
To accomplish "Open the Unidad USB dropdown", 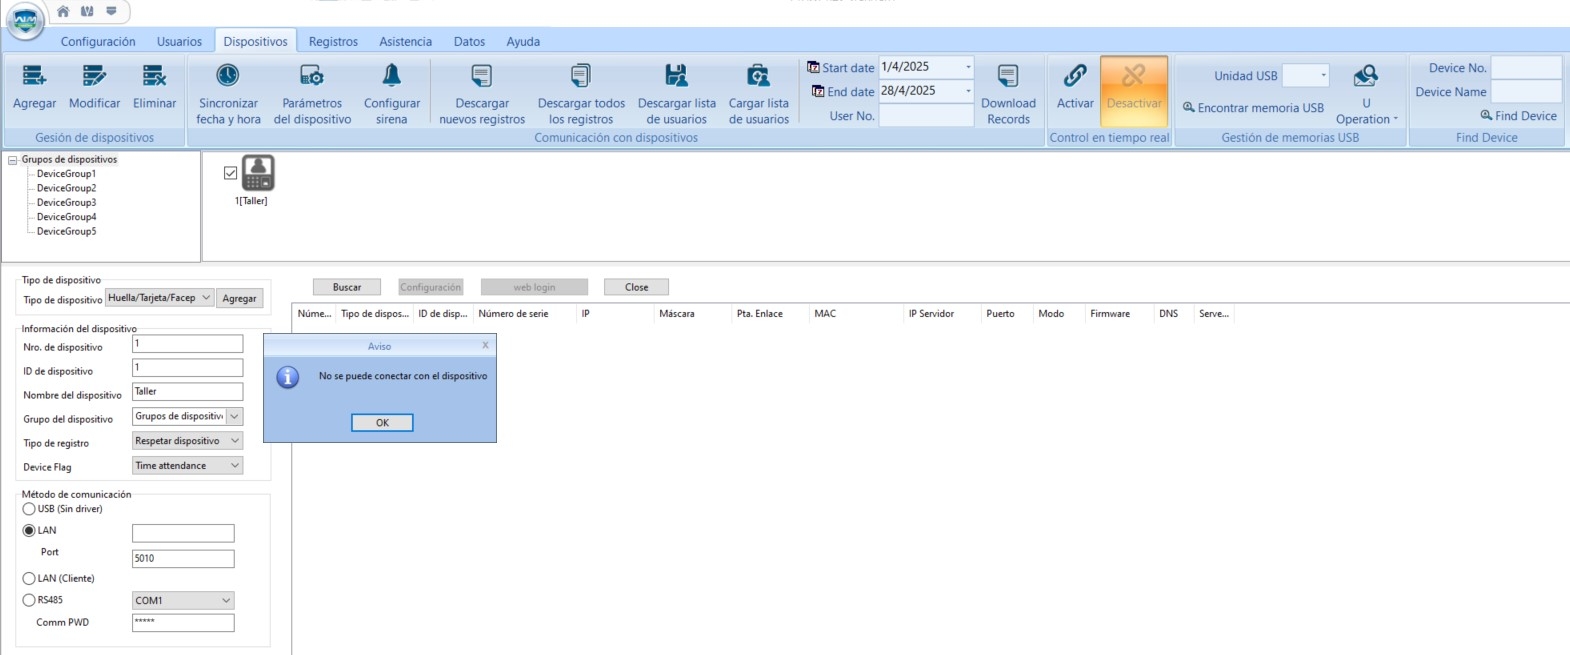I will click(x=1323, y=76).
